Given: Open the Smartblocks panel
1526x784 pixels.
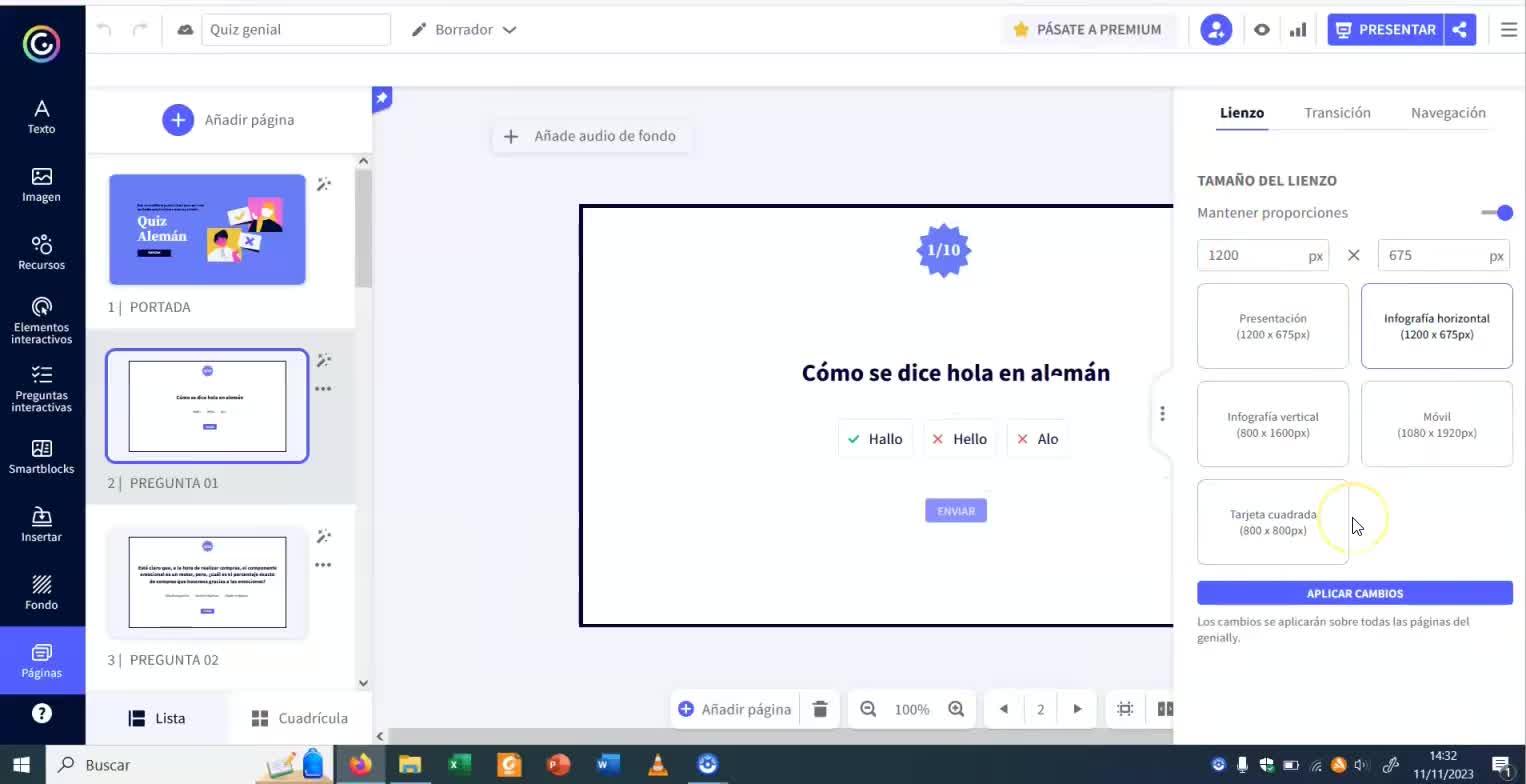Looking at the screenshot, I should pyautogui.click(x=42, y=457).
